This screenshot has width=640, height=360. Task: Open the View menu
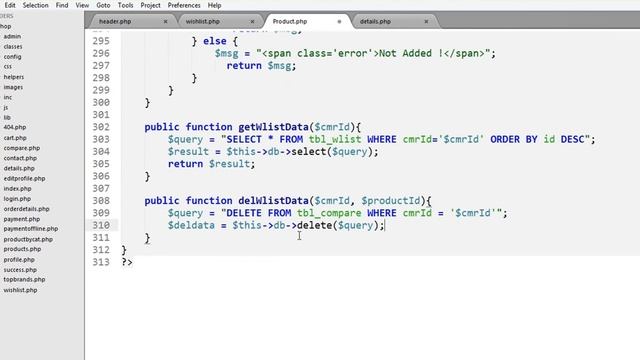click(x=82, y=5)
